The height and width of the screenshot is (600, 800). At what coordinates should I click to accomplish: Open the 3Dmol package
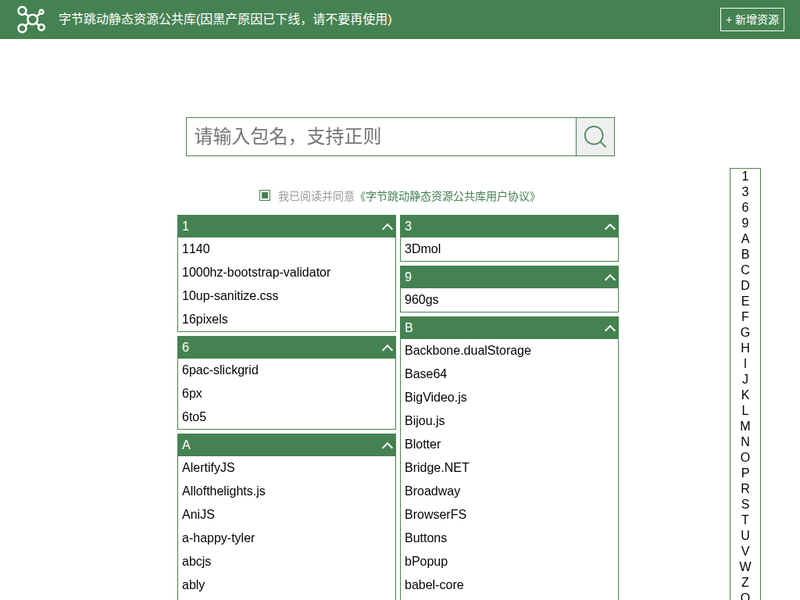pos(422,249)
